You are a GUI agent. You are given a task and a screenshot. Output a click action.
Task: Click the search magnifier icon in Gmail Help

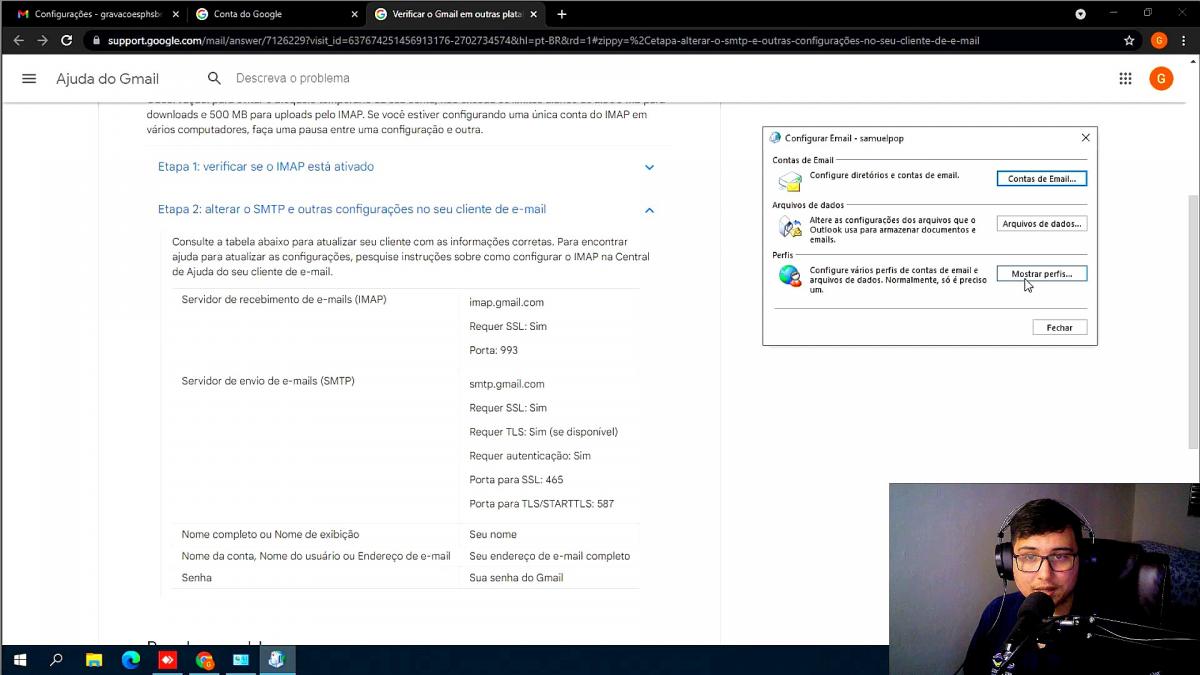click(x=214, y=78)
